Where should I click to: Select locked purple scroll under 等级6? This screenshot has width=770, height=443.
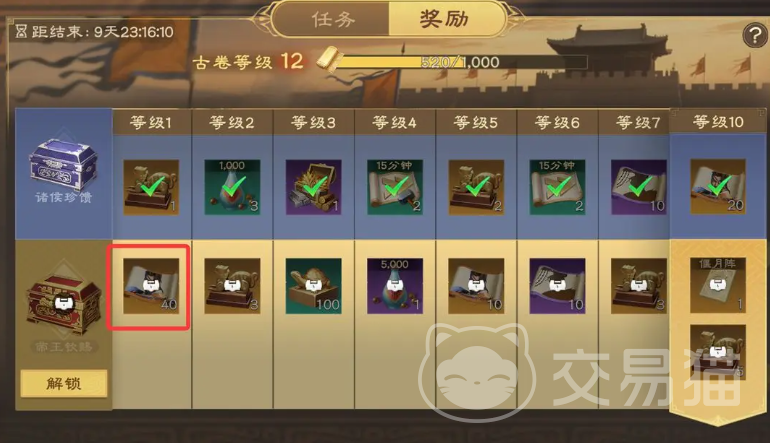pyautogui.click(x=557, y=286)
